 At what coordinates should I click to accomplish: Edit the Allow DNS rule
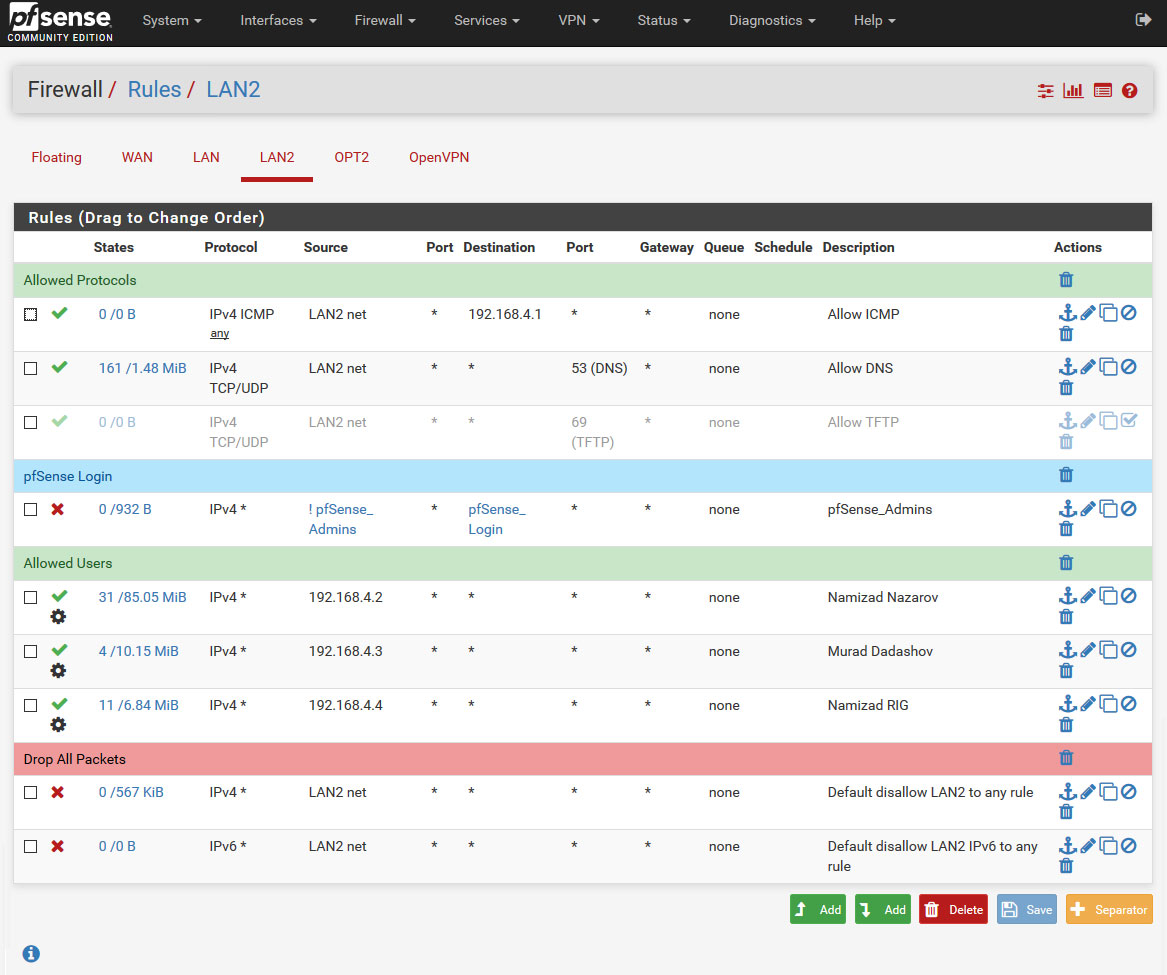point(1088,367)
